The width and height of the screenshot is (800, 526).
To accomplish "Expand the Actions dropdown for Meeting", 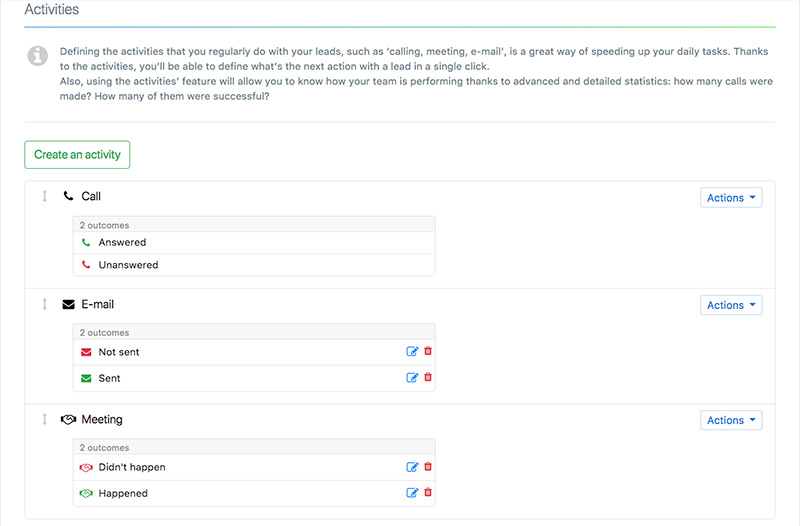I will [731, 420].
